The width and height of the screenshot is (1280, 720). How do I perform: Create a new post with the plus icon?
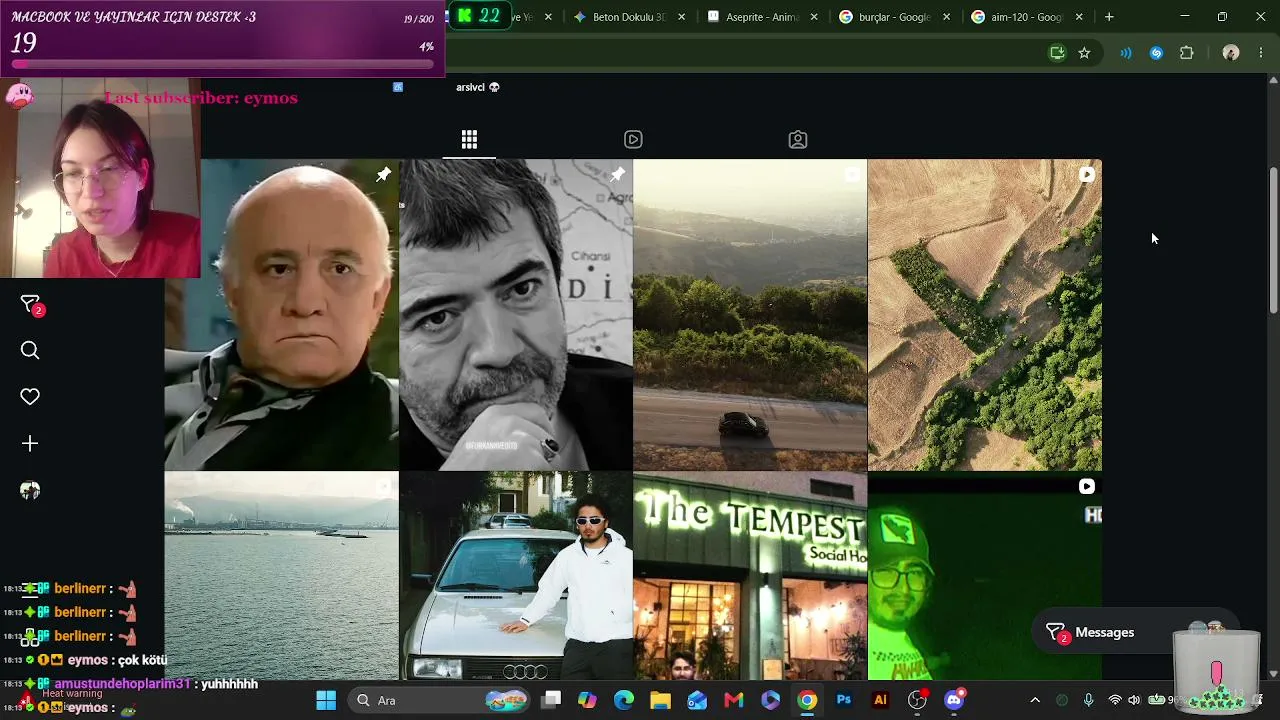30,443
